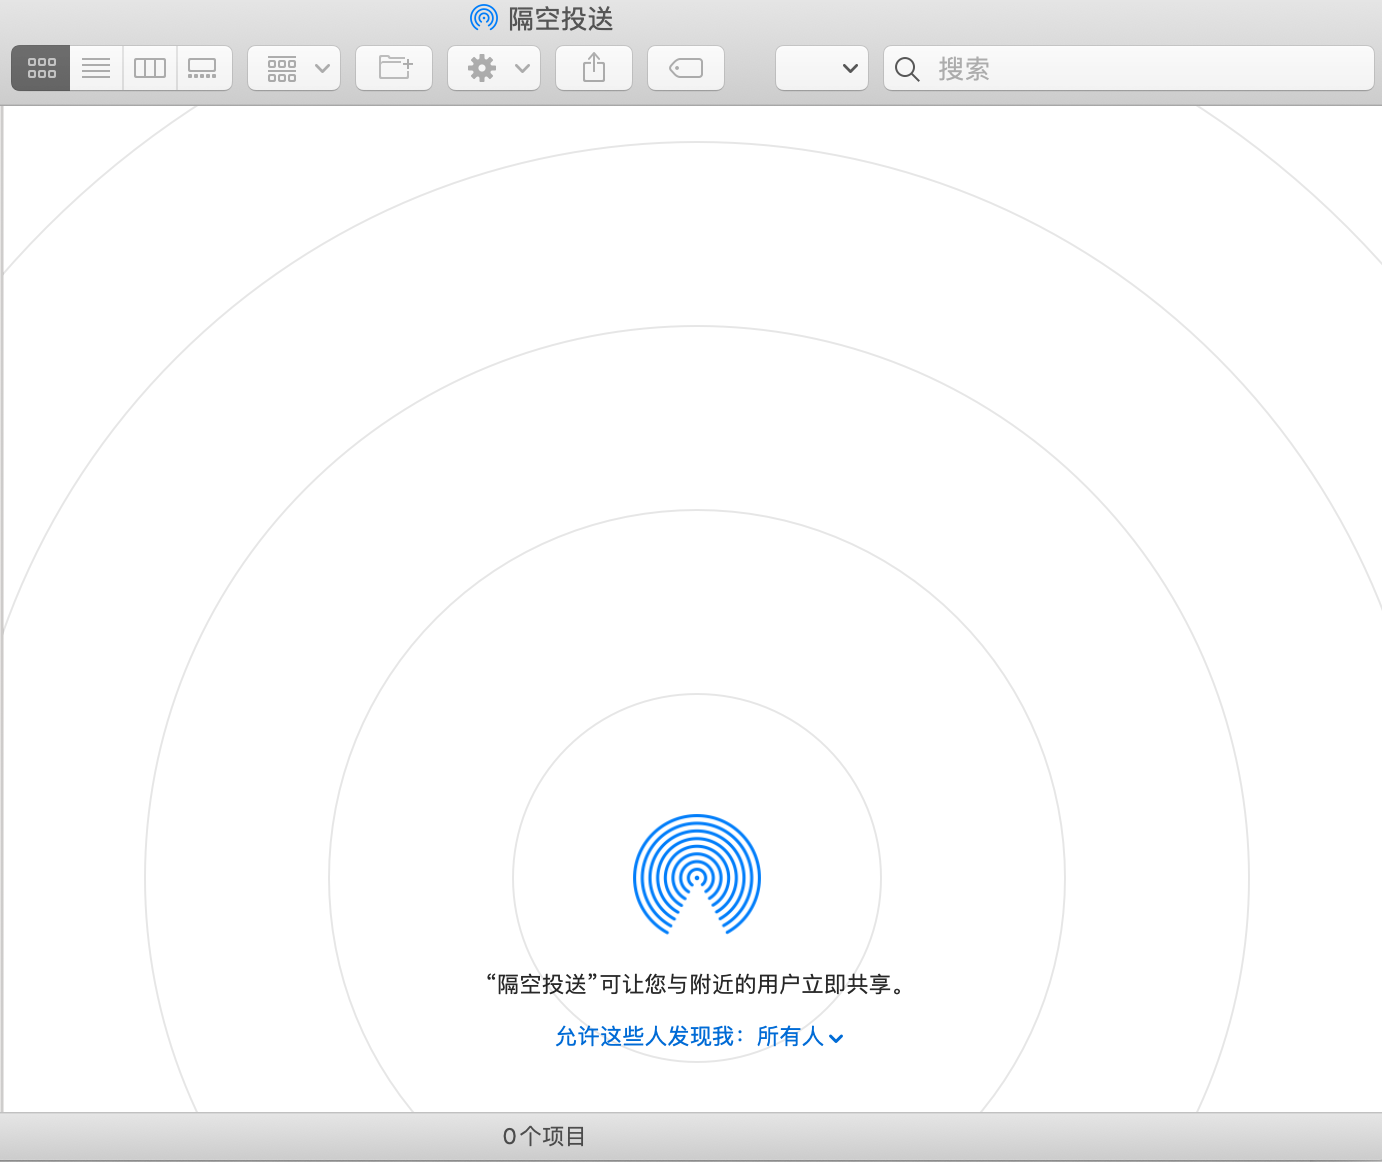Viewport: 1382px width, 1162px height.
Task: Switch to gallery view mode
Action: pos(203,68)
